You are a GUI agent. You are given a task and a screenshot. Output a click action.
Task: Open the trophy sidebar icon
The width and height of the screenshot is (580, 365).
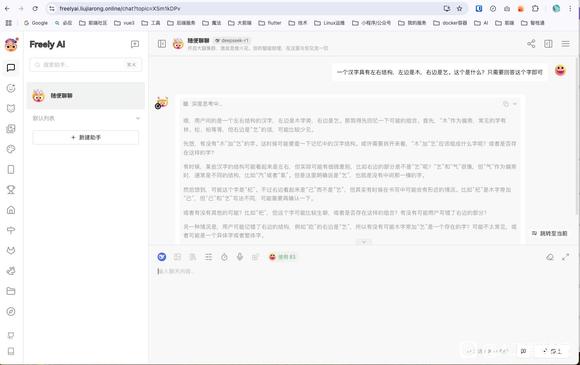[11, 190]
